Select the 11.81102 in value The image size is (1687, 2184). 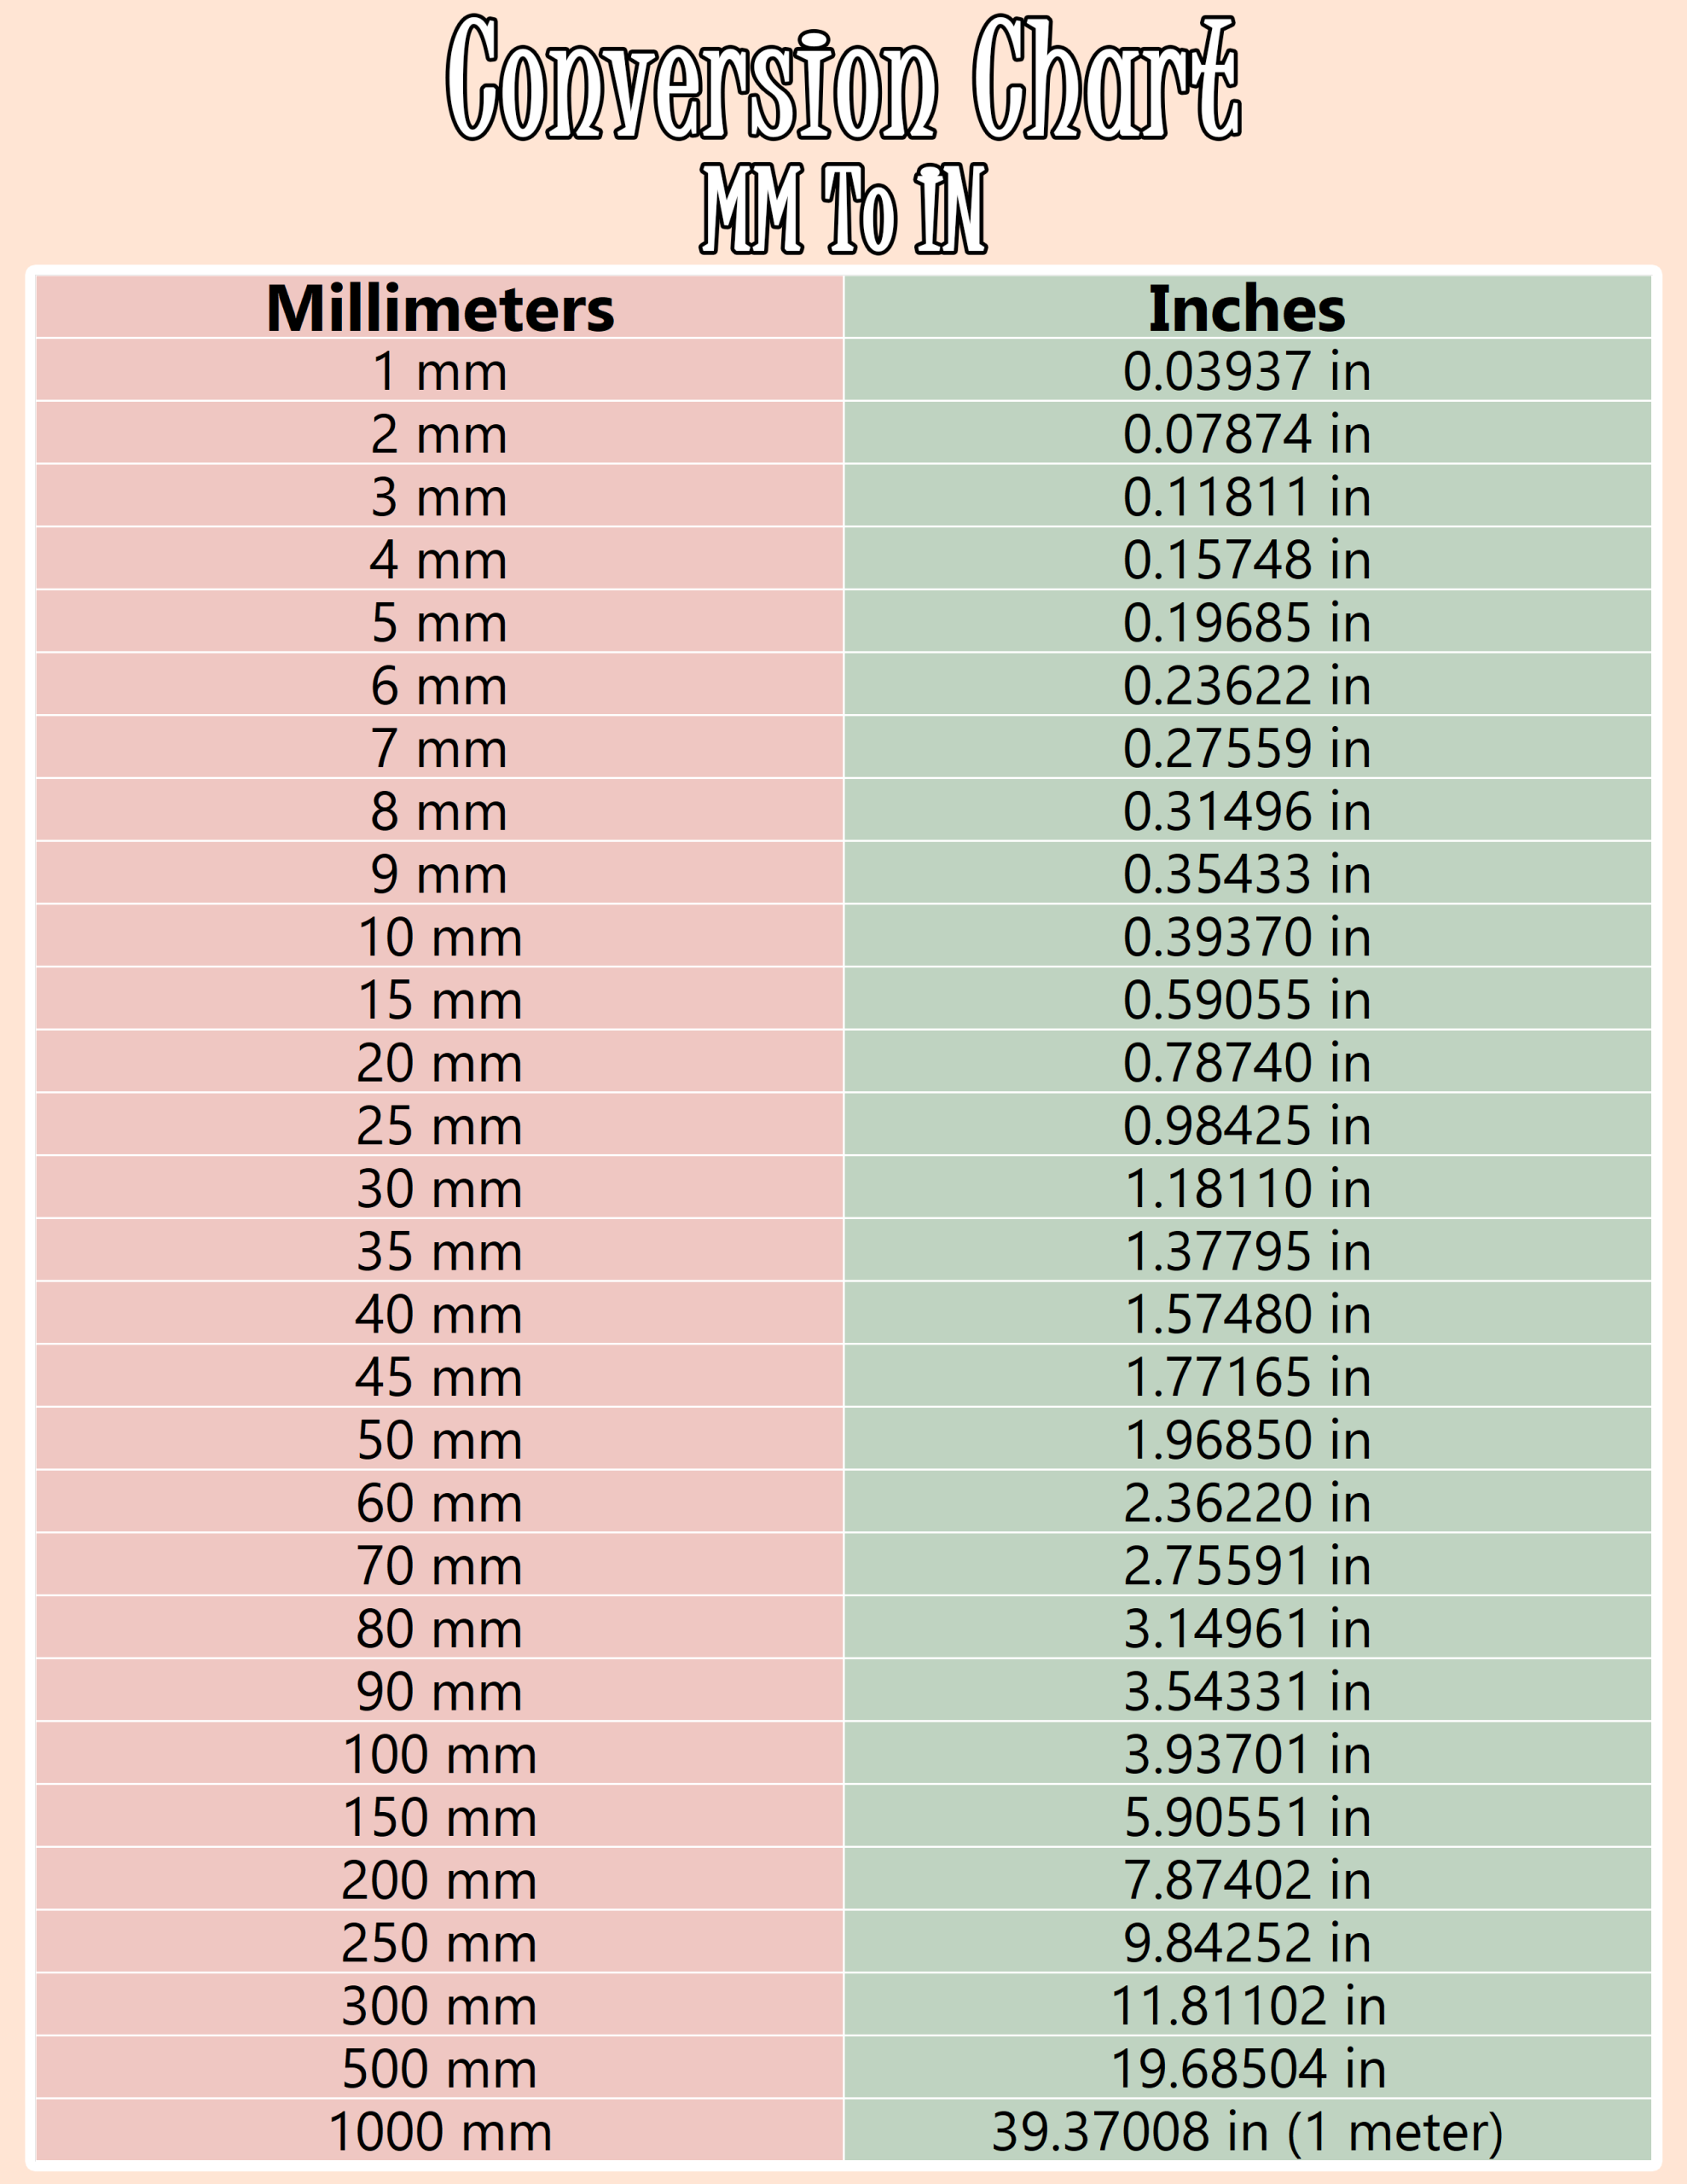pyautogui.click(x=1248, y=2006)
